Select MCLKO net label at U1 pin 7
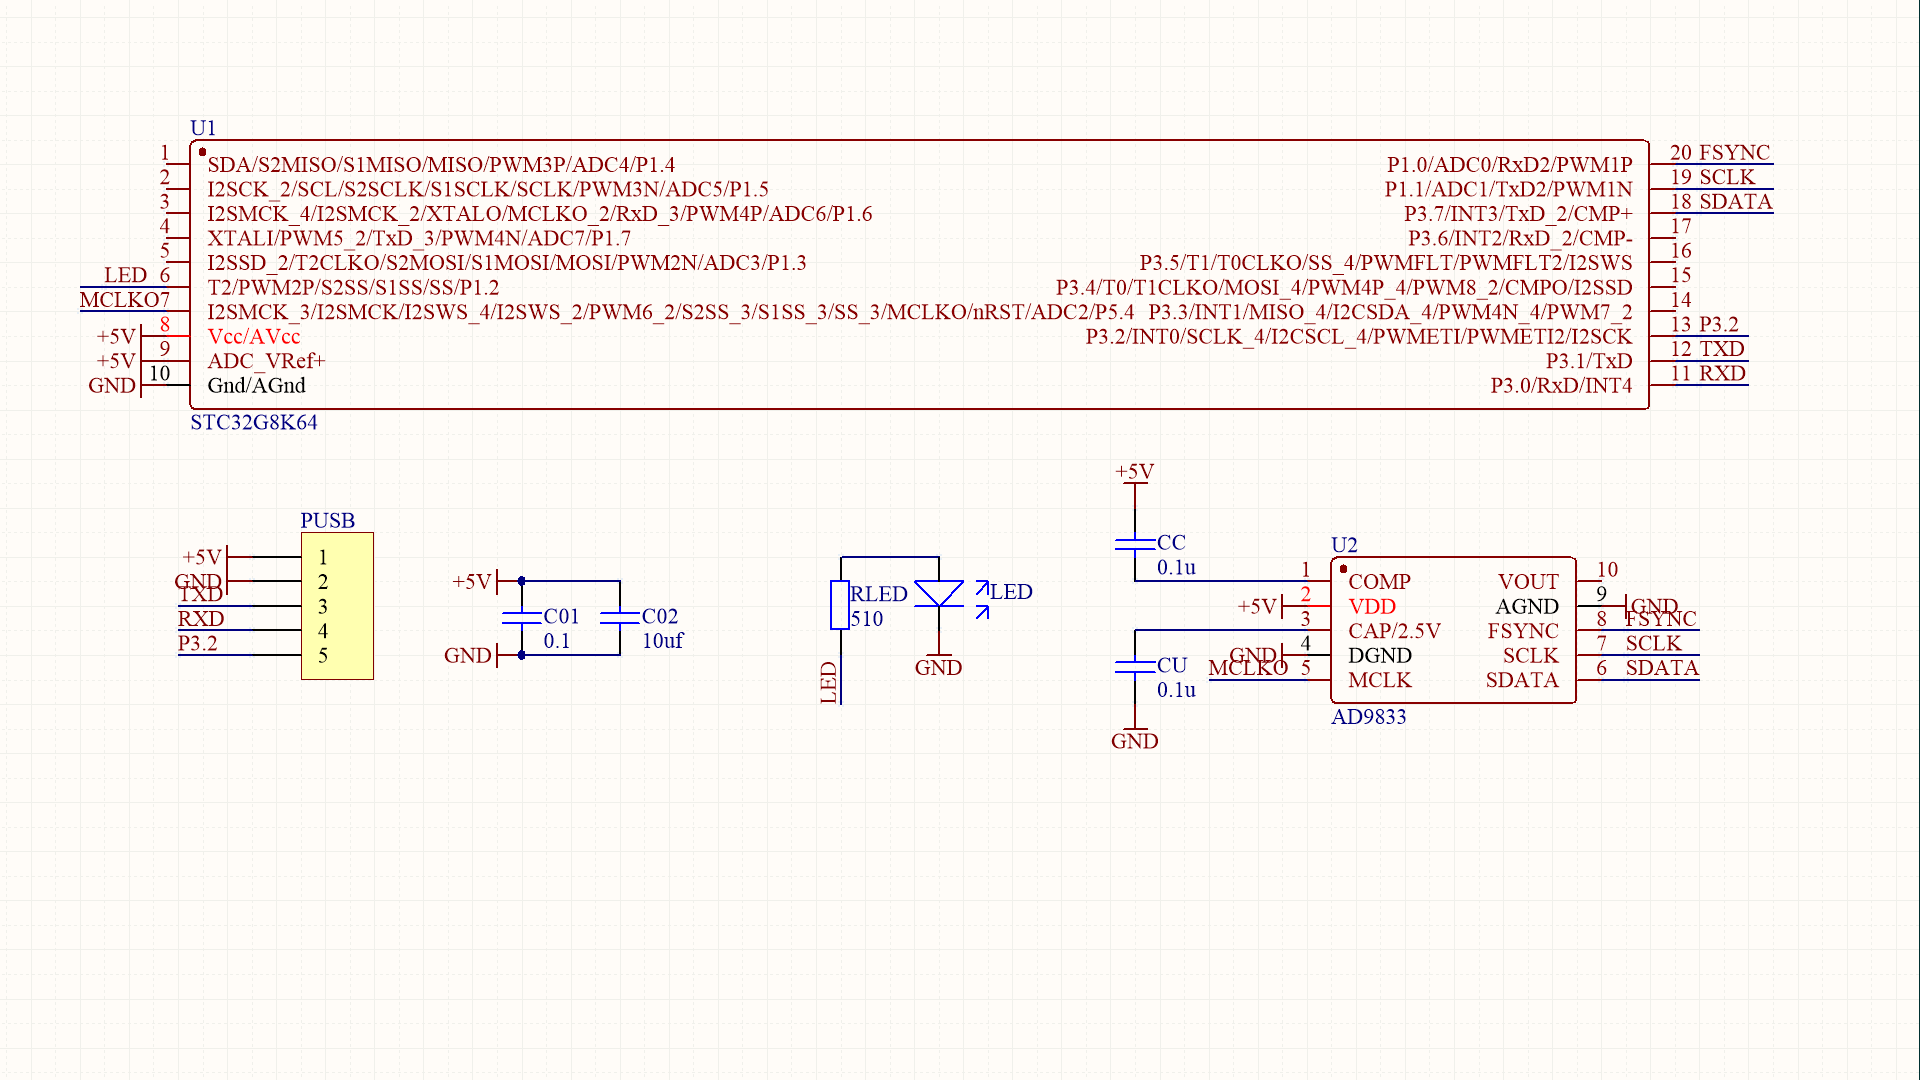 click(120, 300)
